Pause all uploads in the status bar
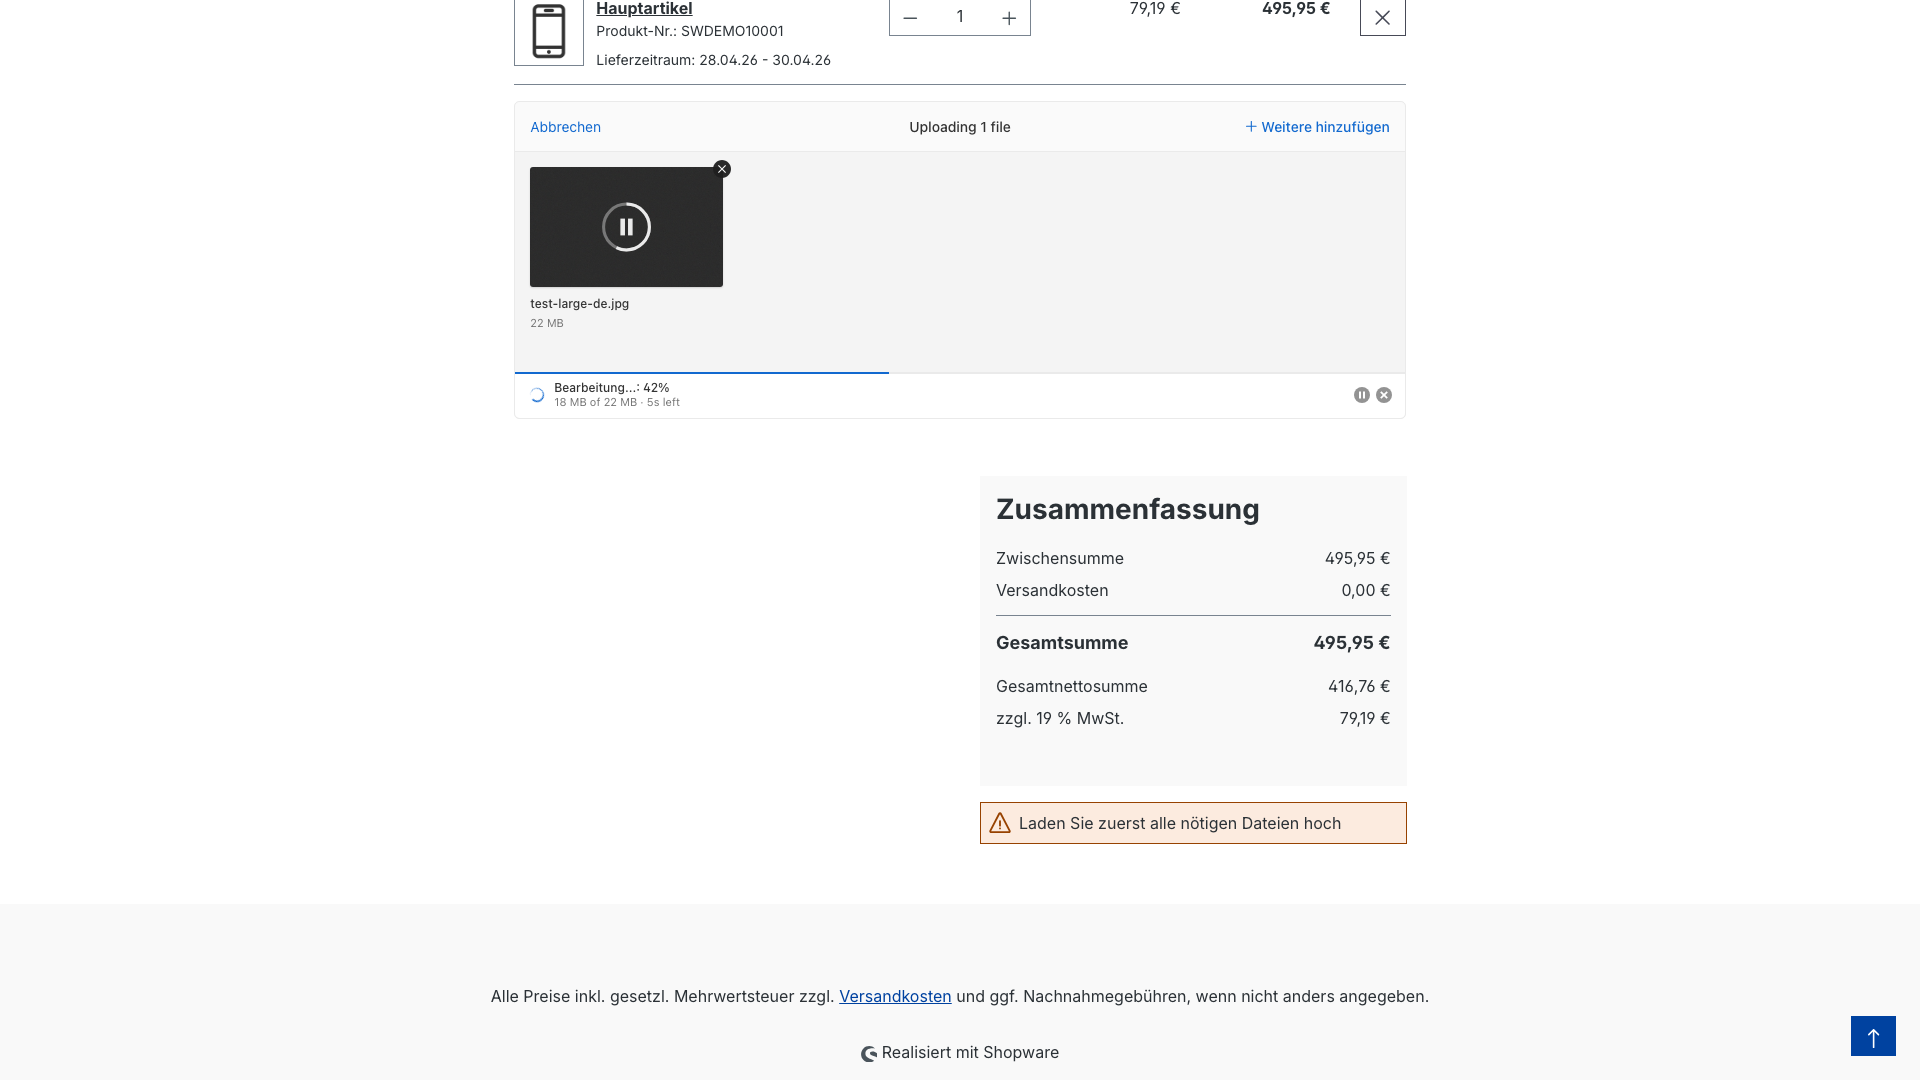Image resolution: width=1920 pixels, height=1080 pixels. click(1361, 395)
